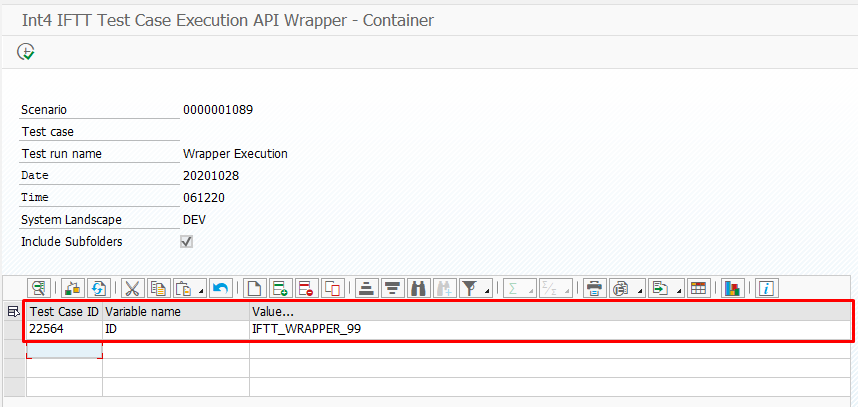
Task: Click the Information icon in toolbar
Action: [767, 288]
